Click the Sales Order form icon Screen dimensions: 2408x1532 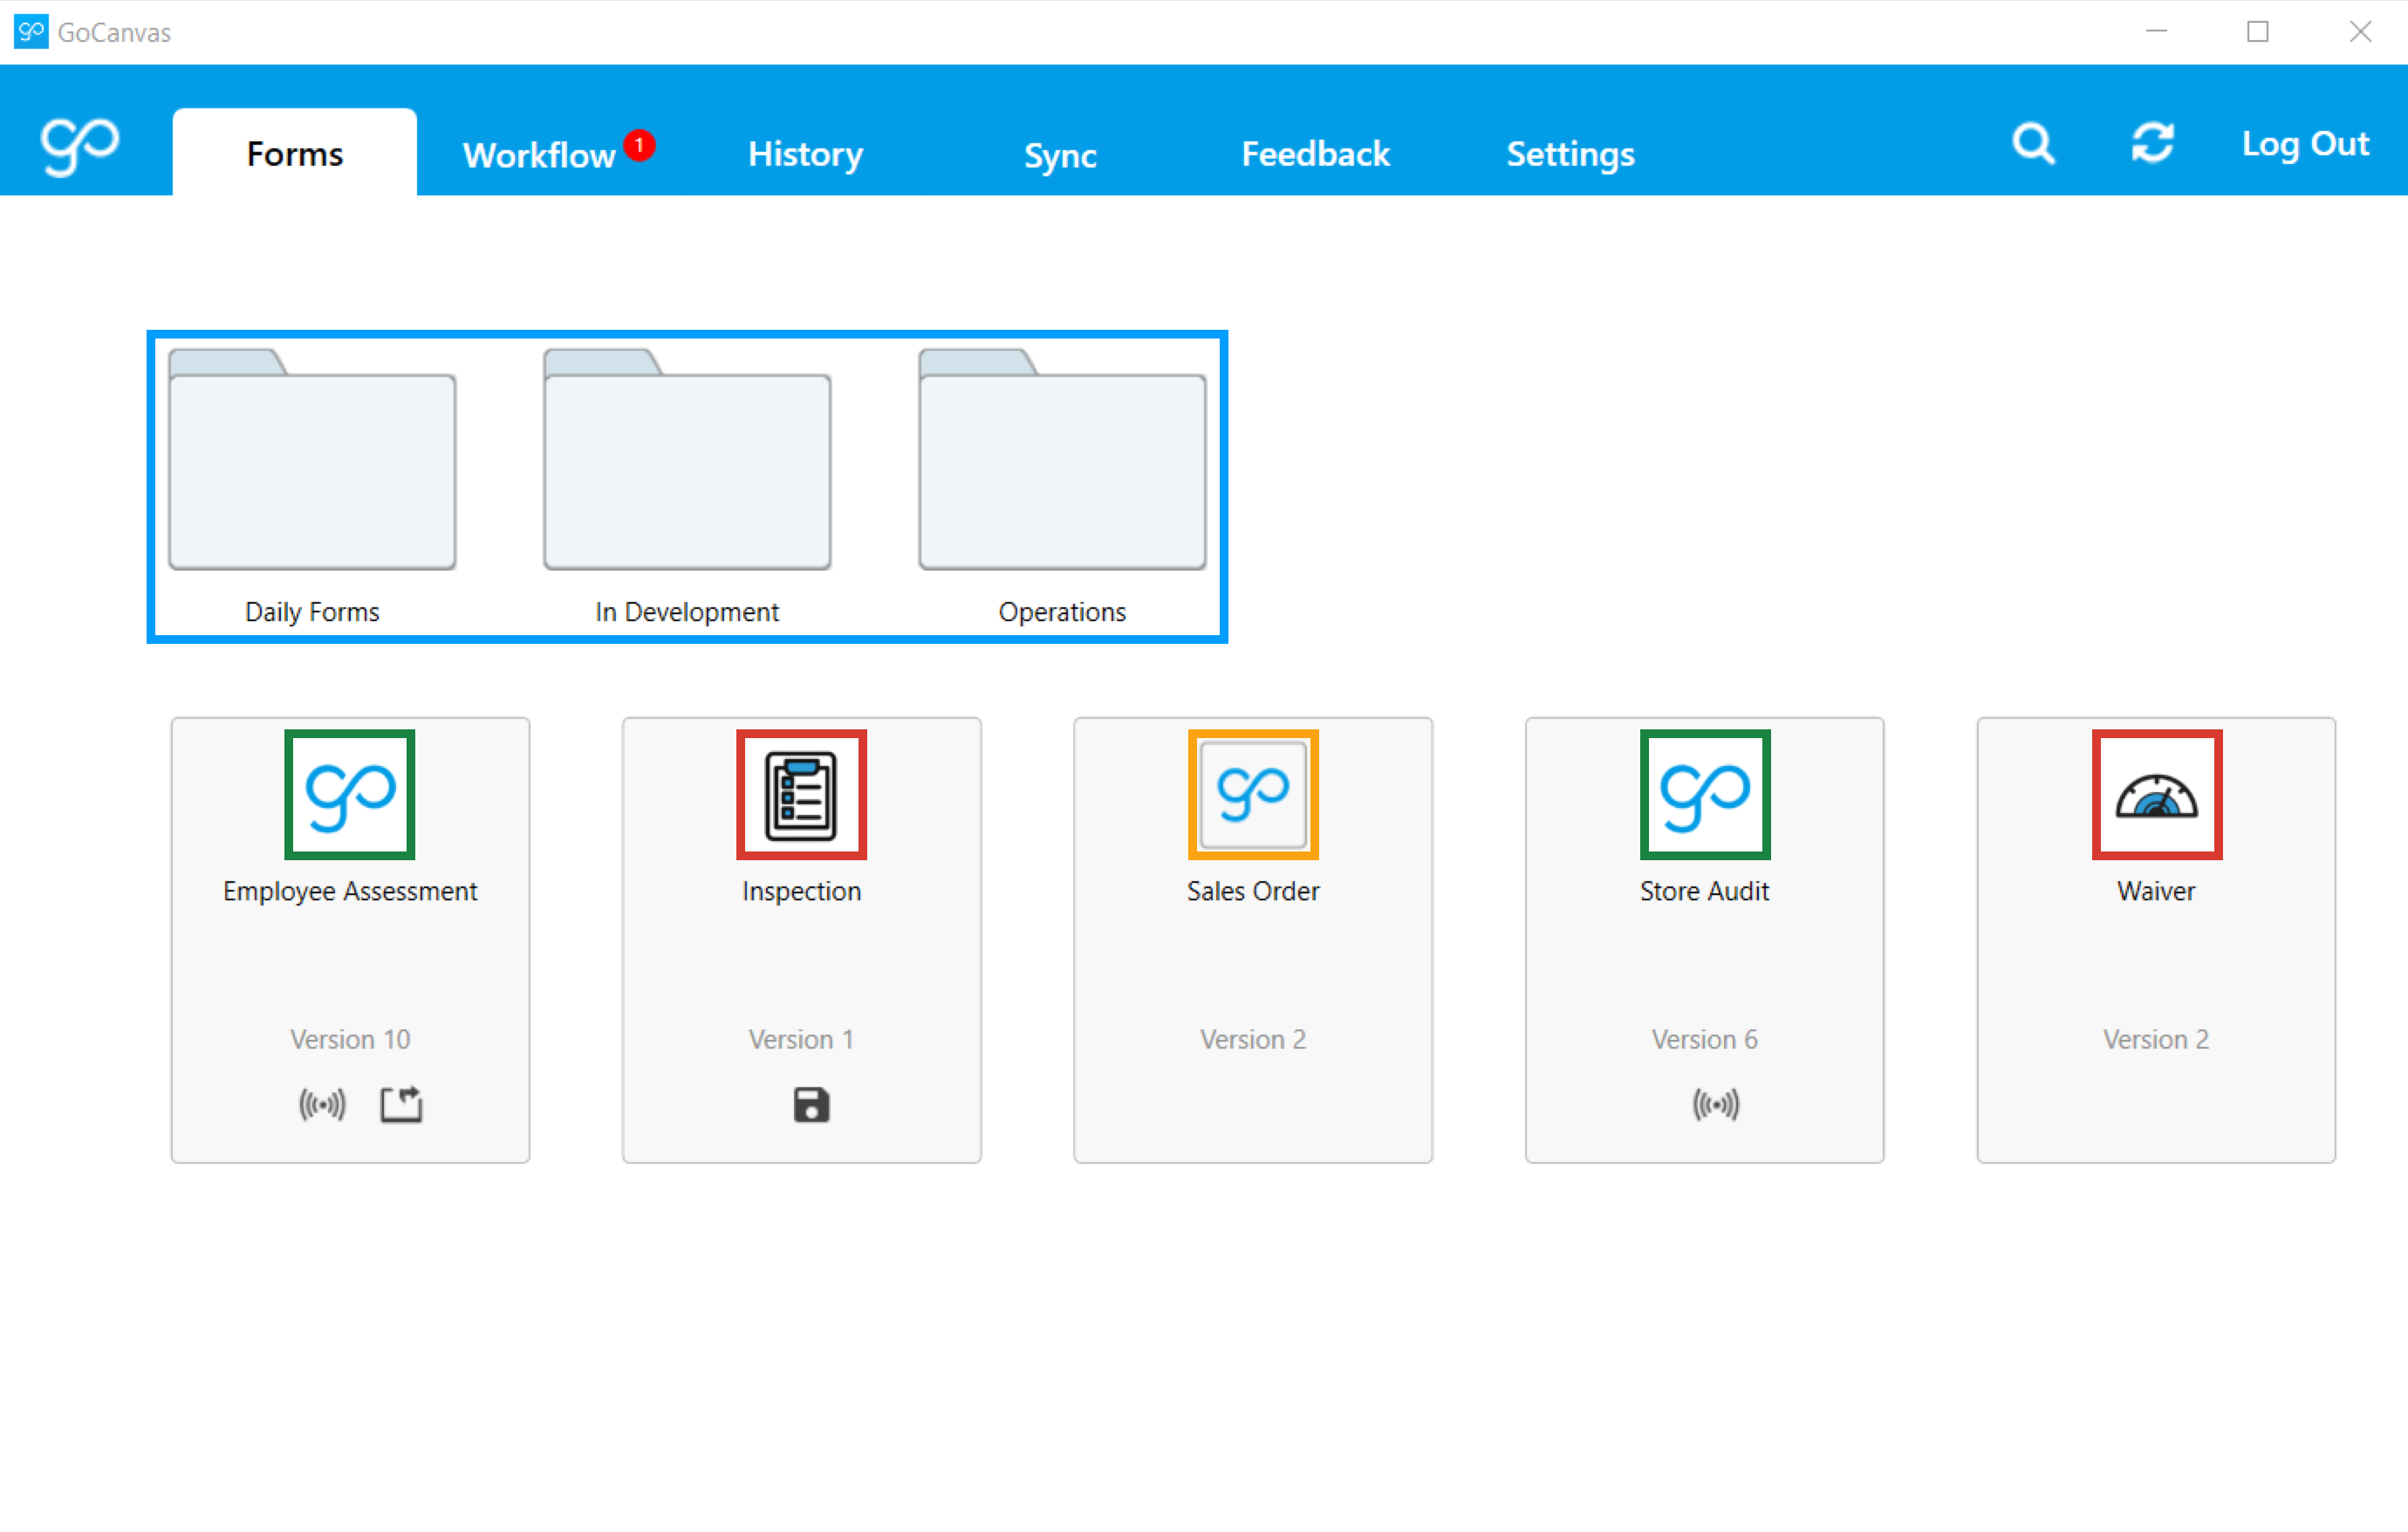(x=1253, y=795)
